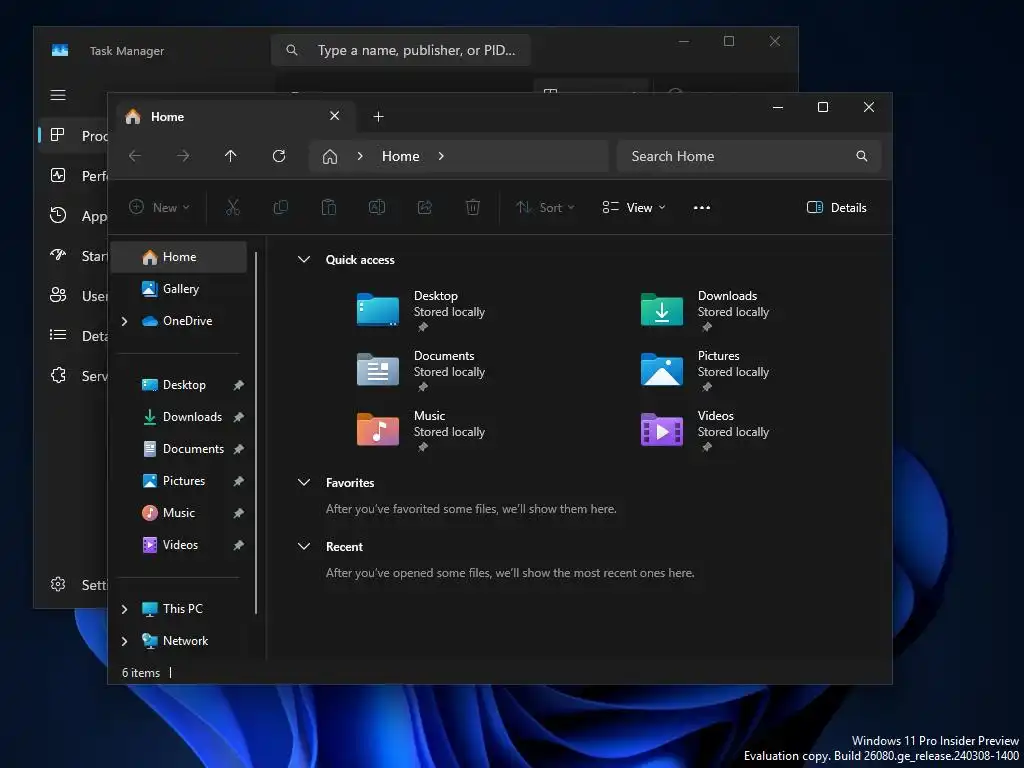Expand OneDrive in navigation pane
Screen dimensions: 1024x768
[x=124, y=321]
